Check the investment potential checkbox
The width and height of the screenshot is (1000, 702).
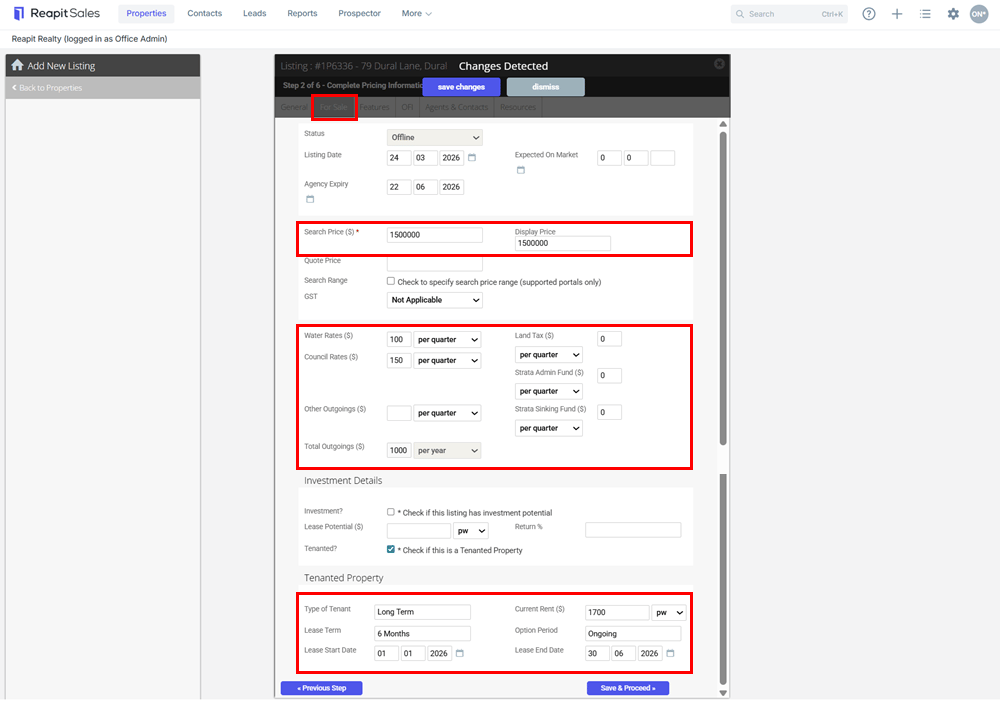391,511
